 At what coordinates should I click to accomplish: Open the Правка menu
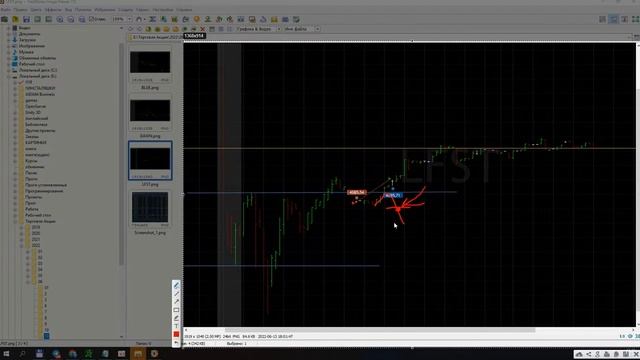tap(20, 9)
